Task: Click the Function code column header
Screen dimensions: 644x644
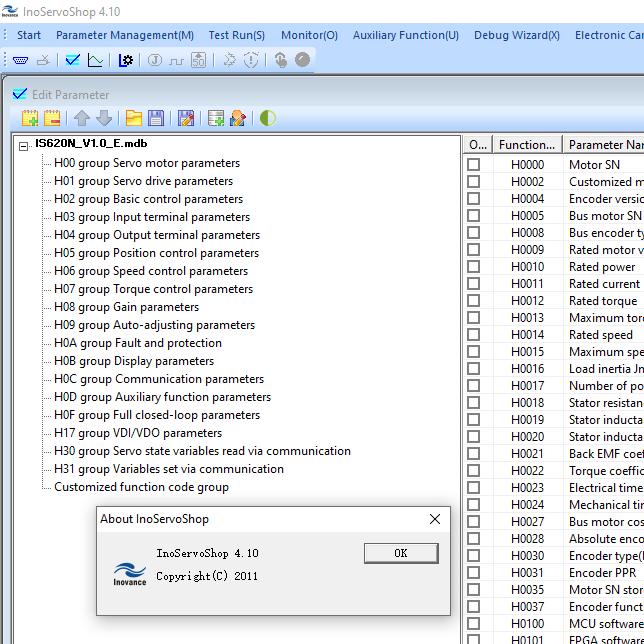Action: point(526,145)
